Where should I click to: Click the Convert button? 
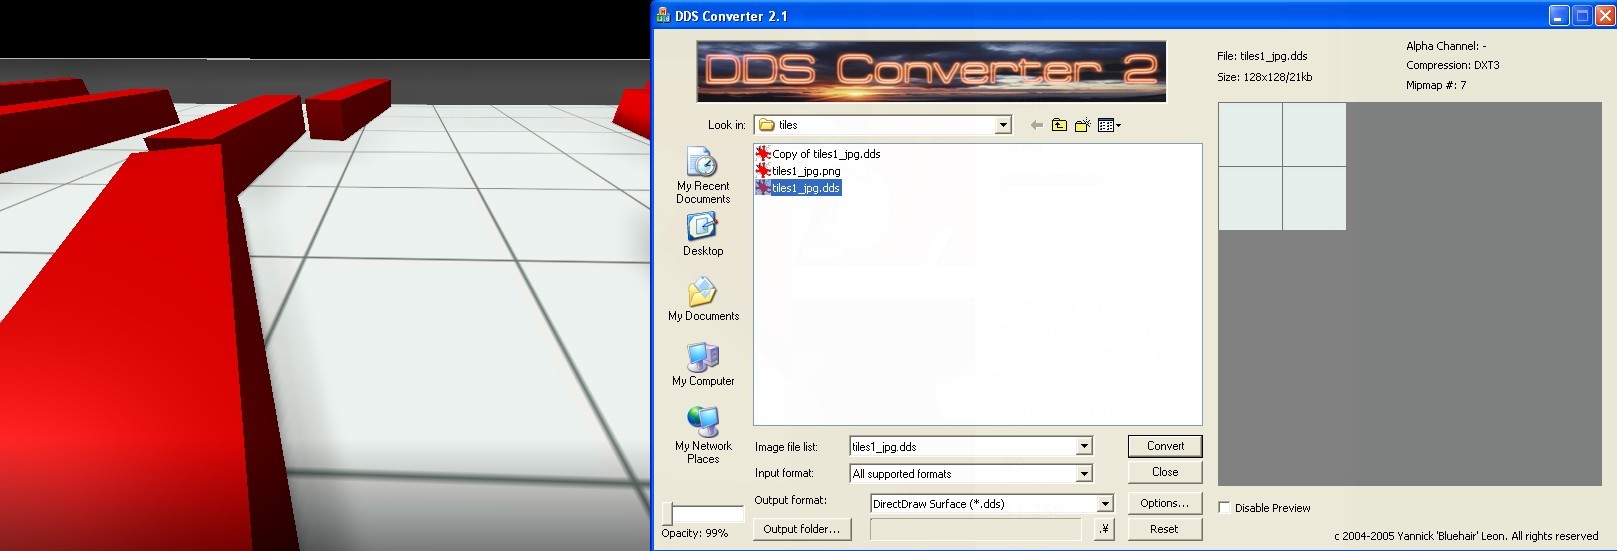pos(1165,446)
